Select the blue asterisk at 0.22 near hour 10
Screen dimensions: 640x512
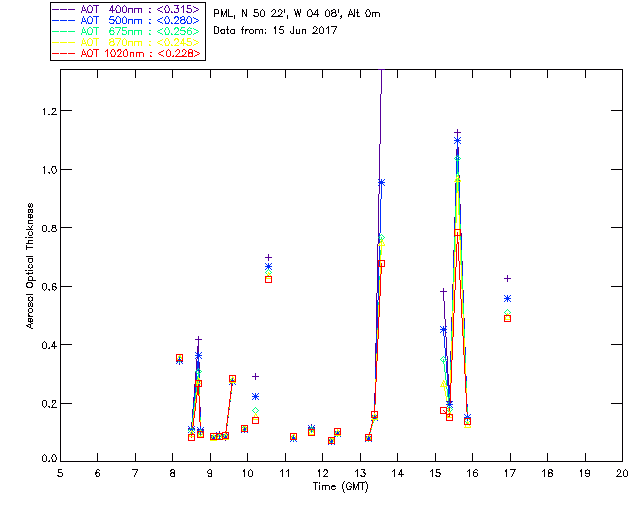[x=256, y=397]
